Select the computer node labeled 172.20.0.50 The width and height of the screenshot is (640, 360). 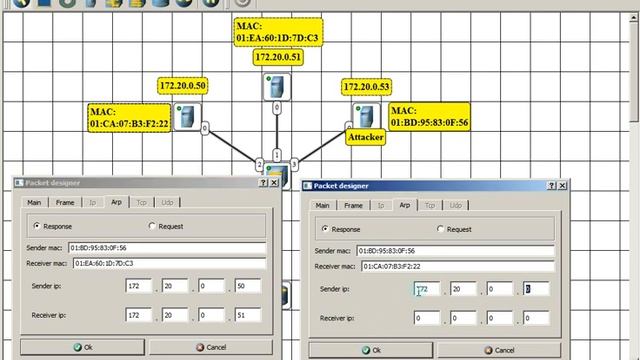point(187,117)
